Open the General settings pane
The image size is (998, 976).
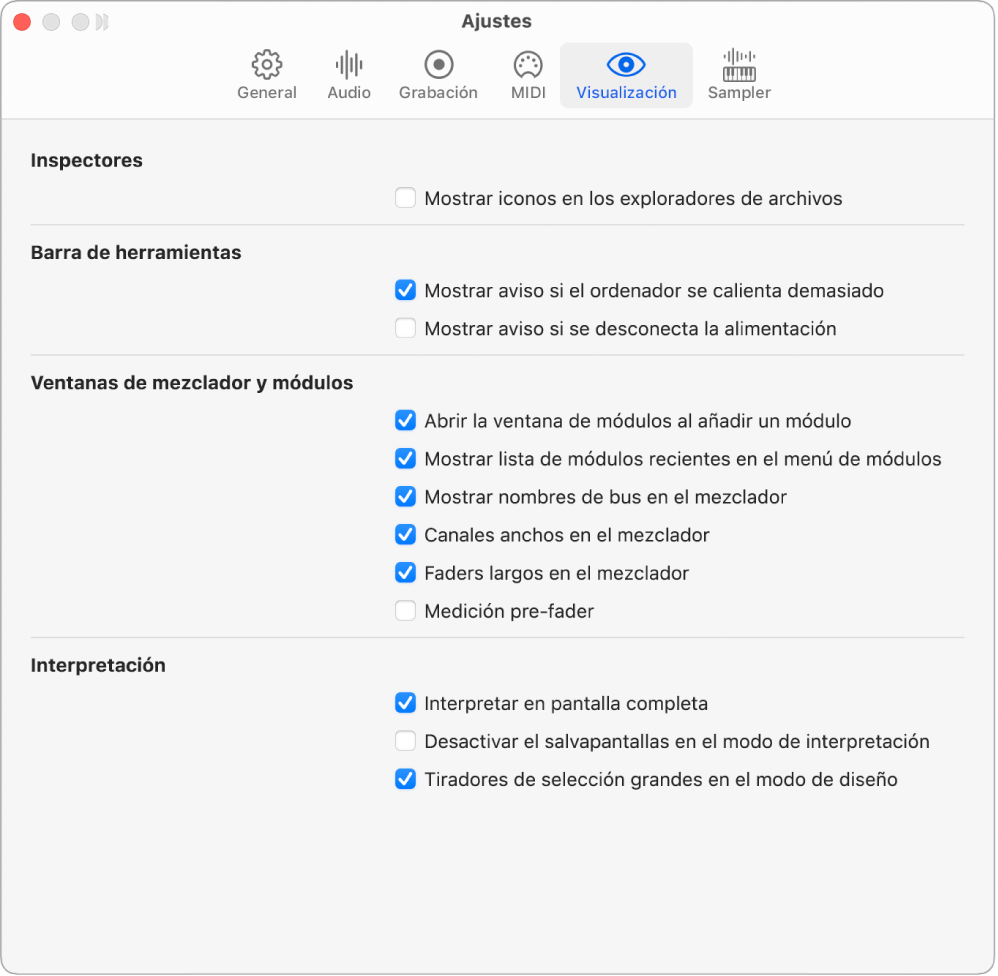pos(266,74)
